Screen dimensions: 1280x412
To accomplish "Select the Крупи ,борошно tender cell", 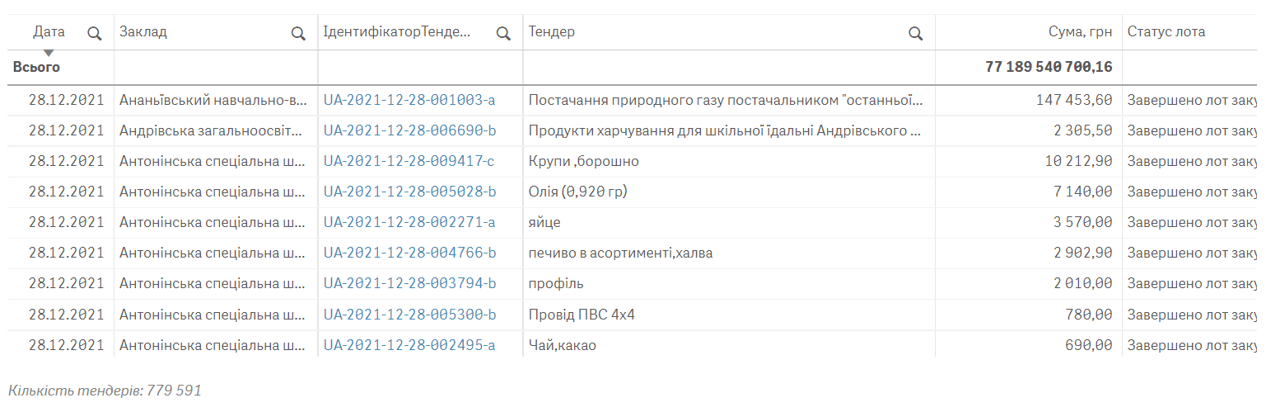I will tap(583, 161).
